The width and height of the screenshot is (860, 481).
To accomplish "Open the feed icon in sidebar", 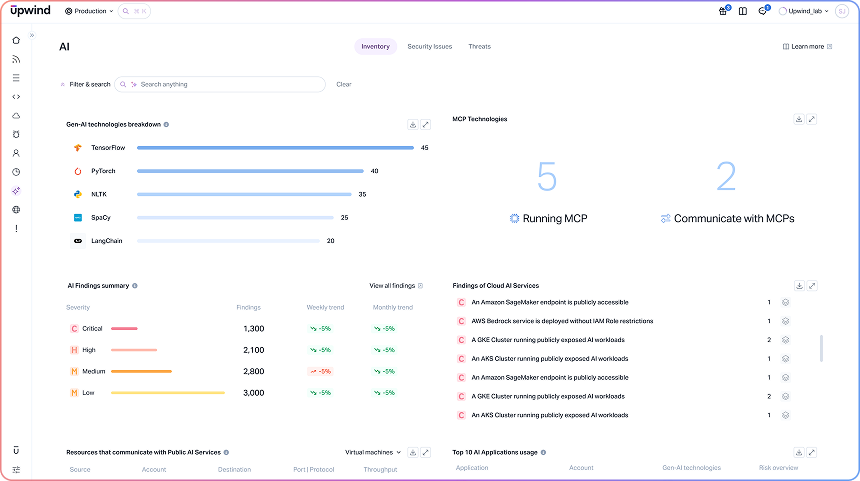I will [16, 59].
